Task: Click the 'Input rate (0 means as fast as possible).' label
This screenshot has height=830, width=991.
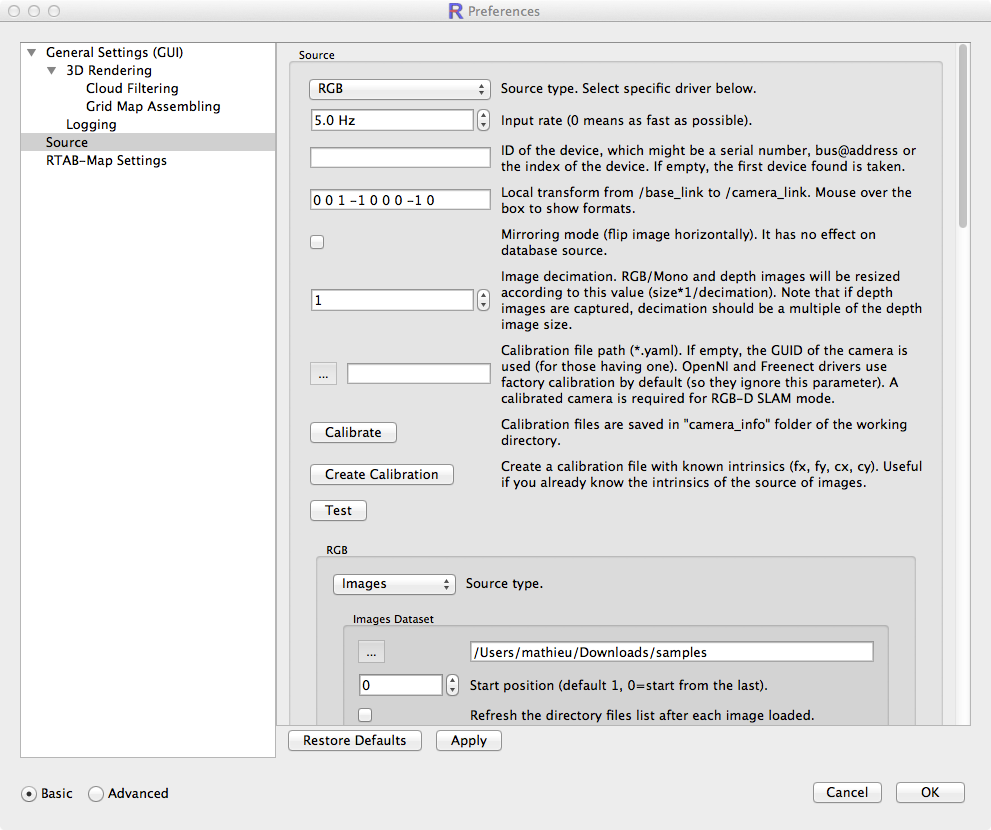Action: click(626, 120)
